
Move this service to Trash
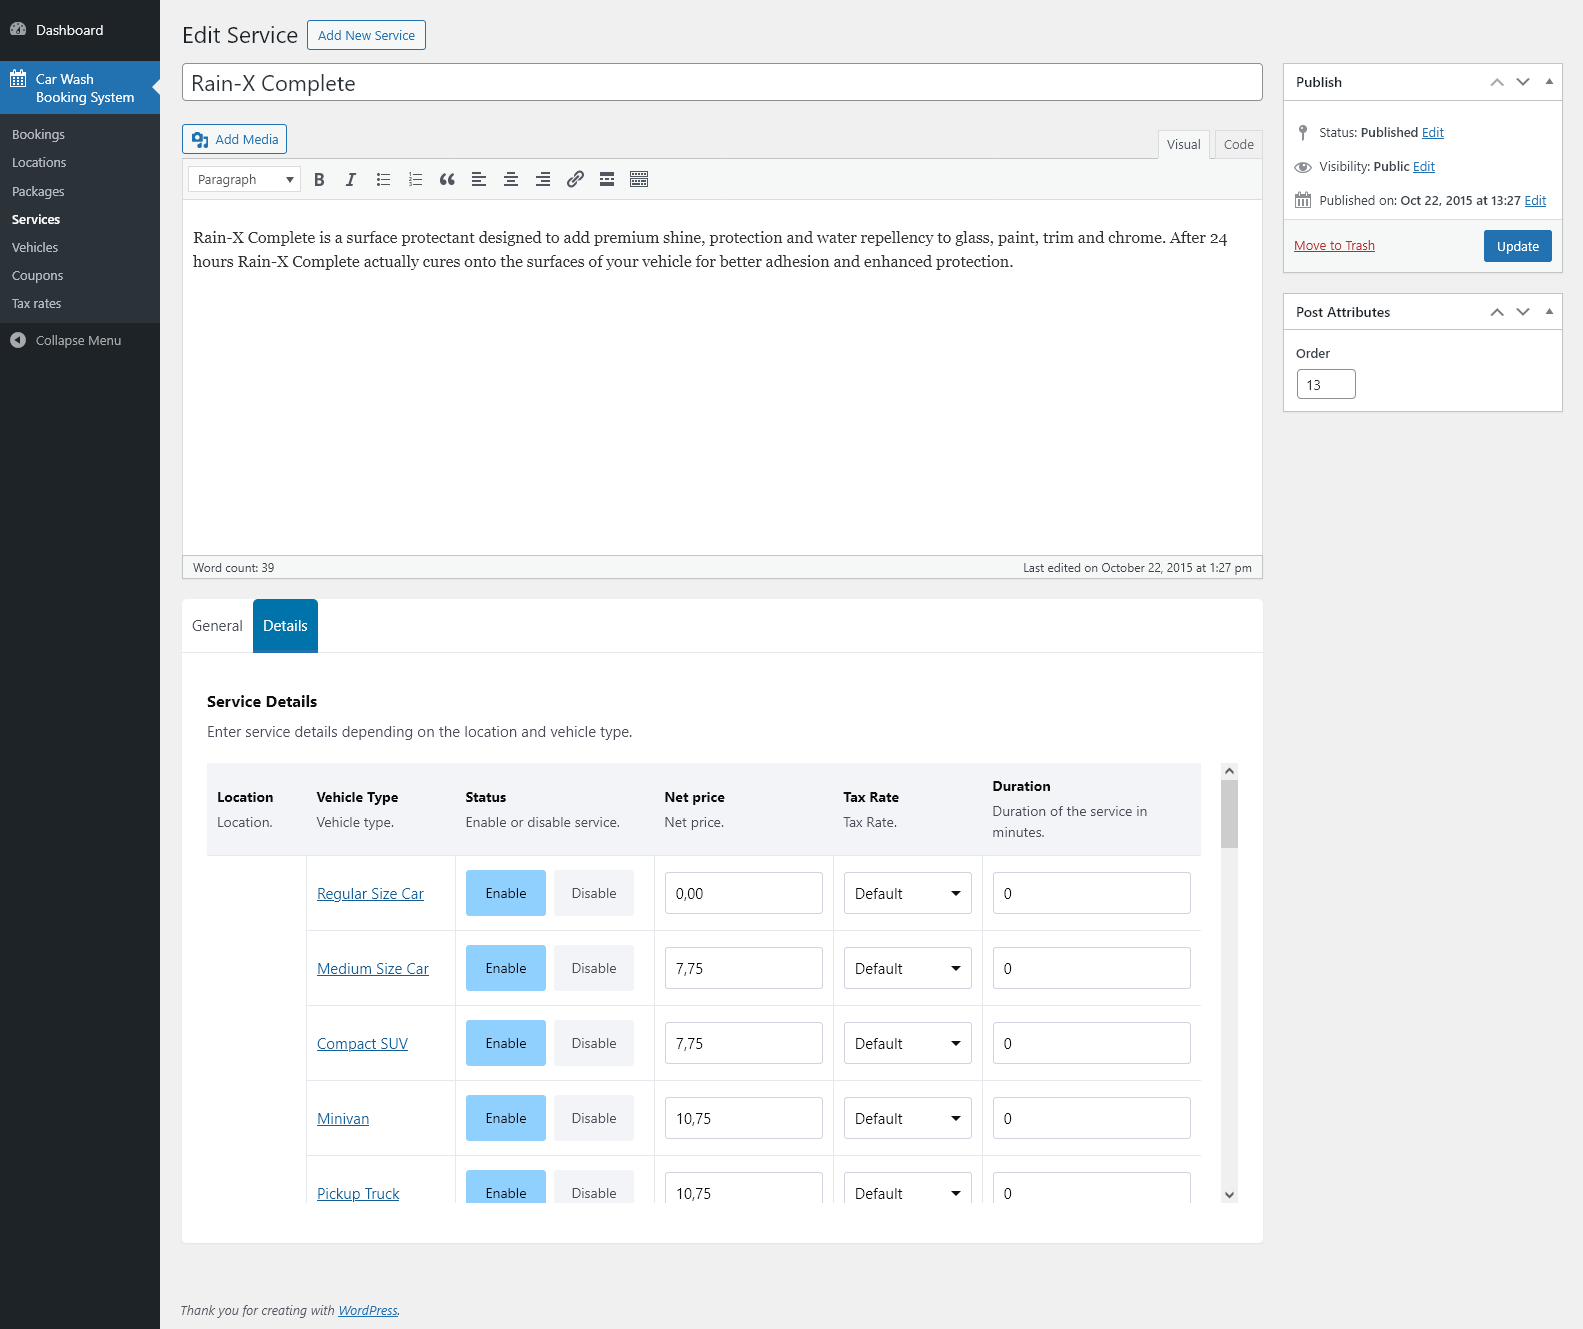tap(1334, 246)
